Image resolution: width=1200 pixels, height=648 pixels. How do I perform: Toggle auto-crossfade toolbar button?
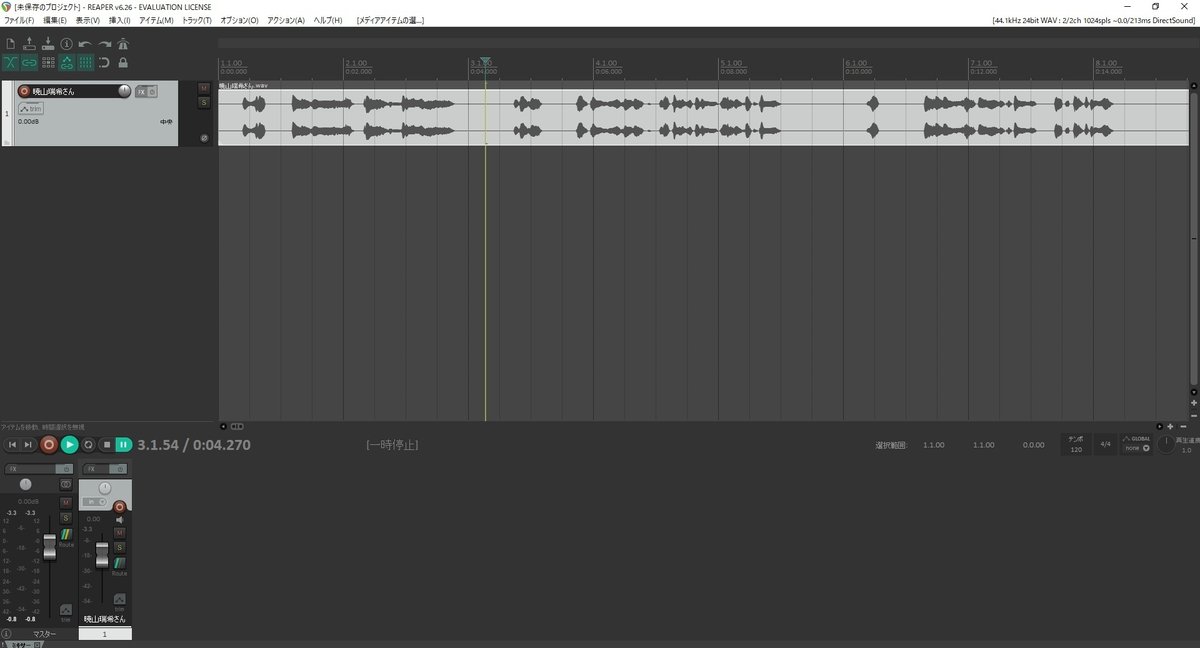pos(10,63)
